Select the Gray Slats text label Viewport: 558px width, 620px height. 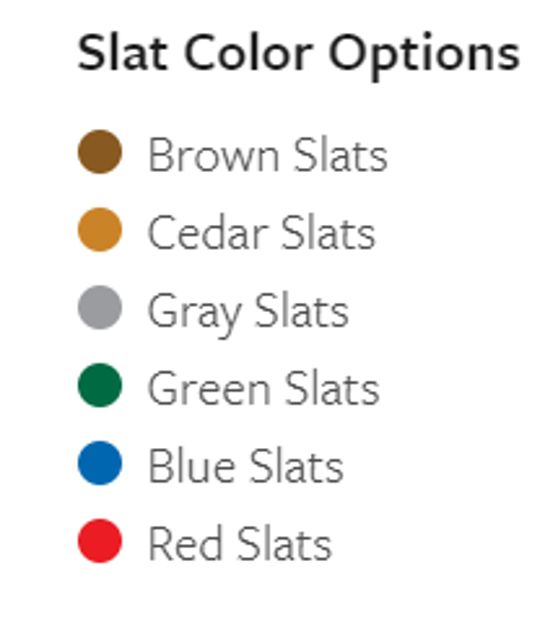[x=248, y=314]
